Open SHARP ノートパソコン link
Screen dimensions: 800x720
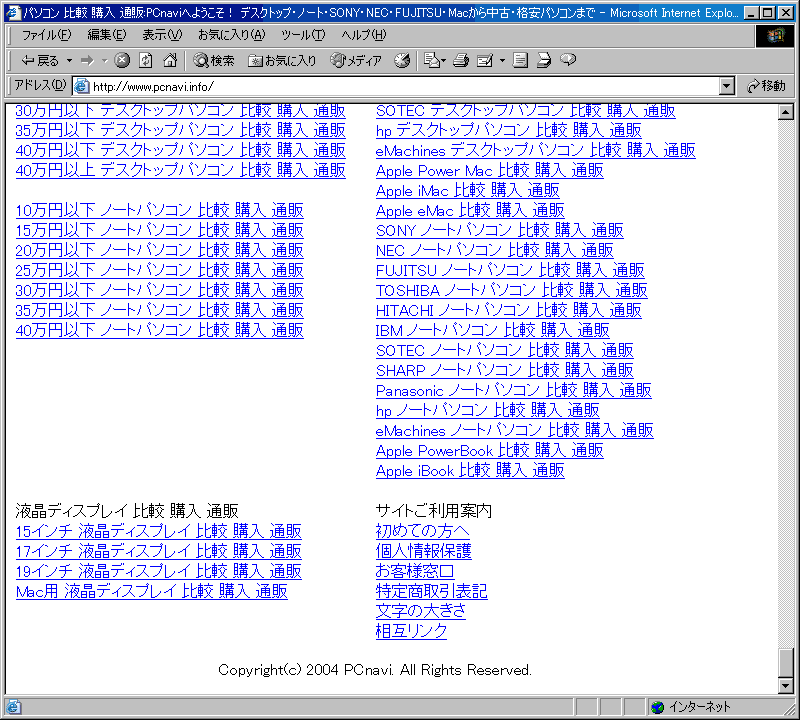pyautogui.click(x=505, y=370)
